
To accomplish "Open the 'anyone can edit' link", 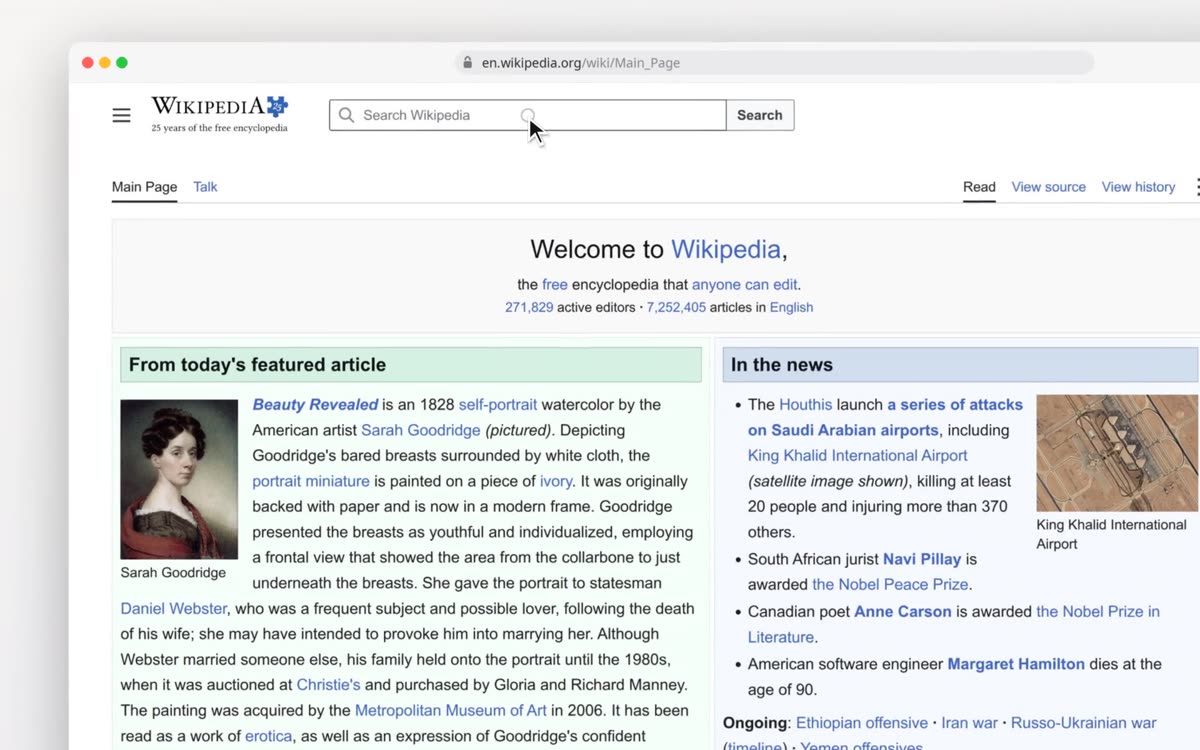I will (744, 284).
